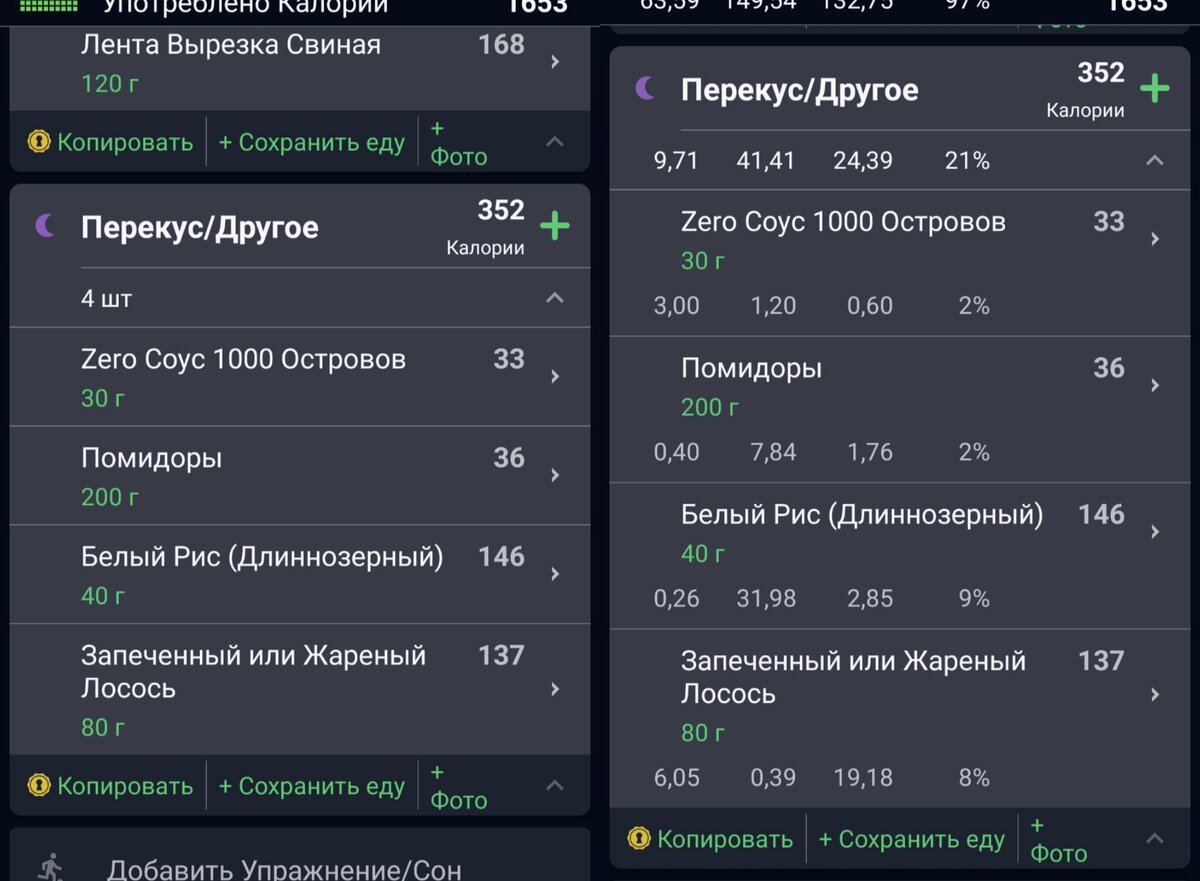
Task: Collapse the Перекус/Другое food list
Action: click(x=556, y=297)
